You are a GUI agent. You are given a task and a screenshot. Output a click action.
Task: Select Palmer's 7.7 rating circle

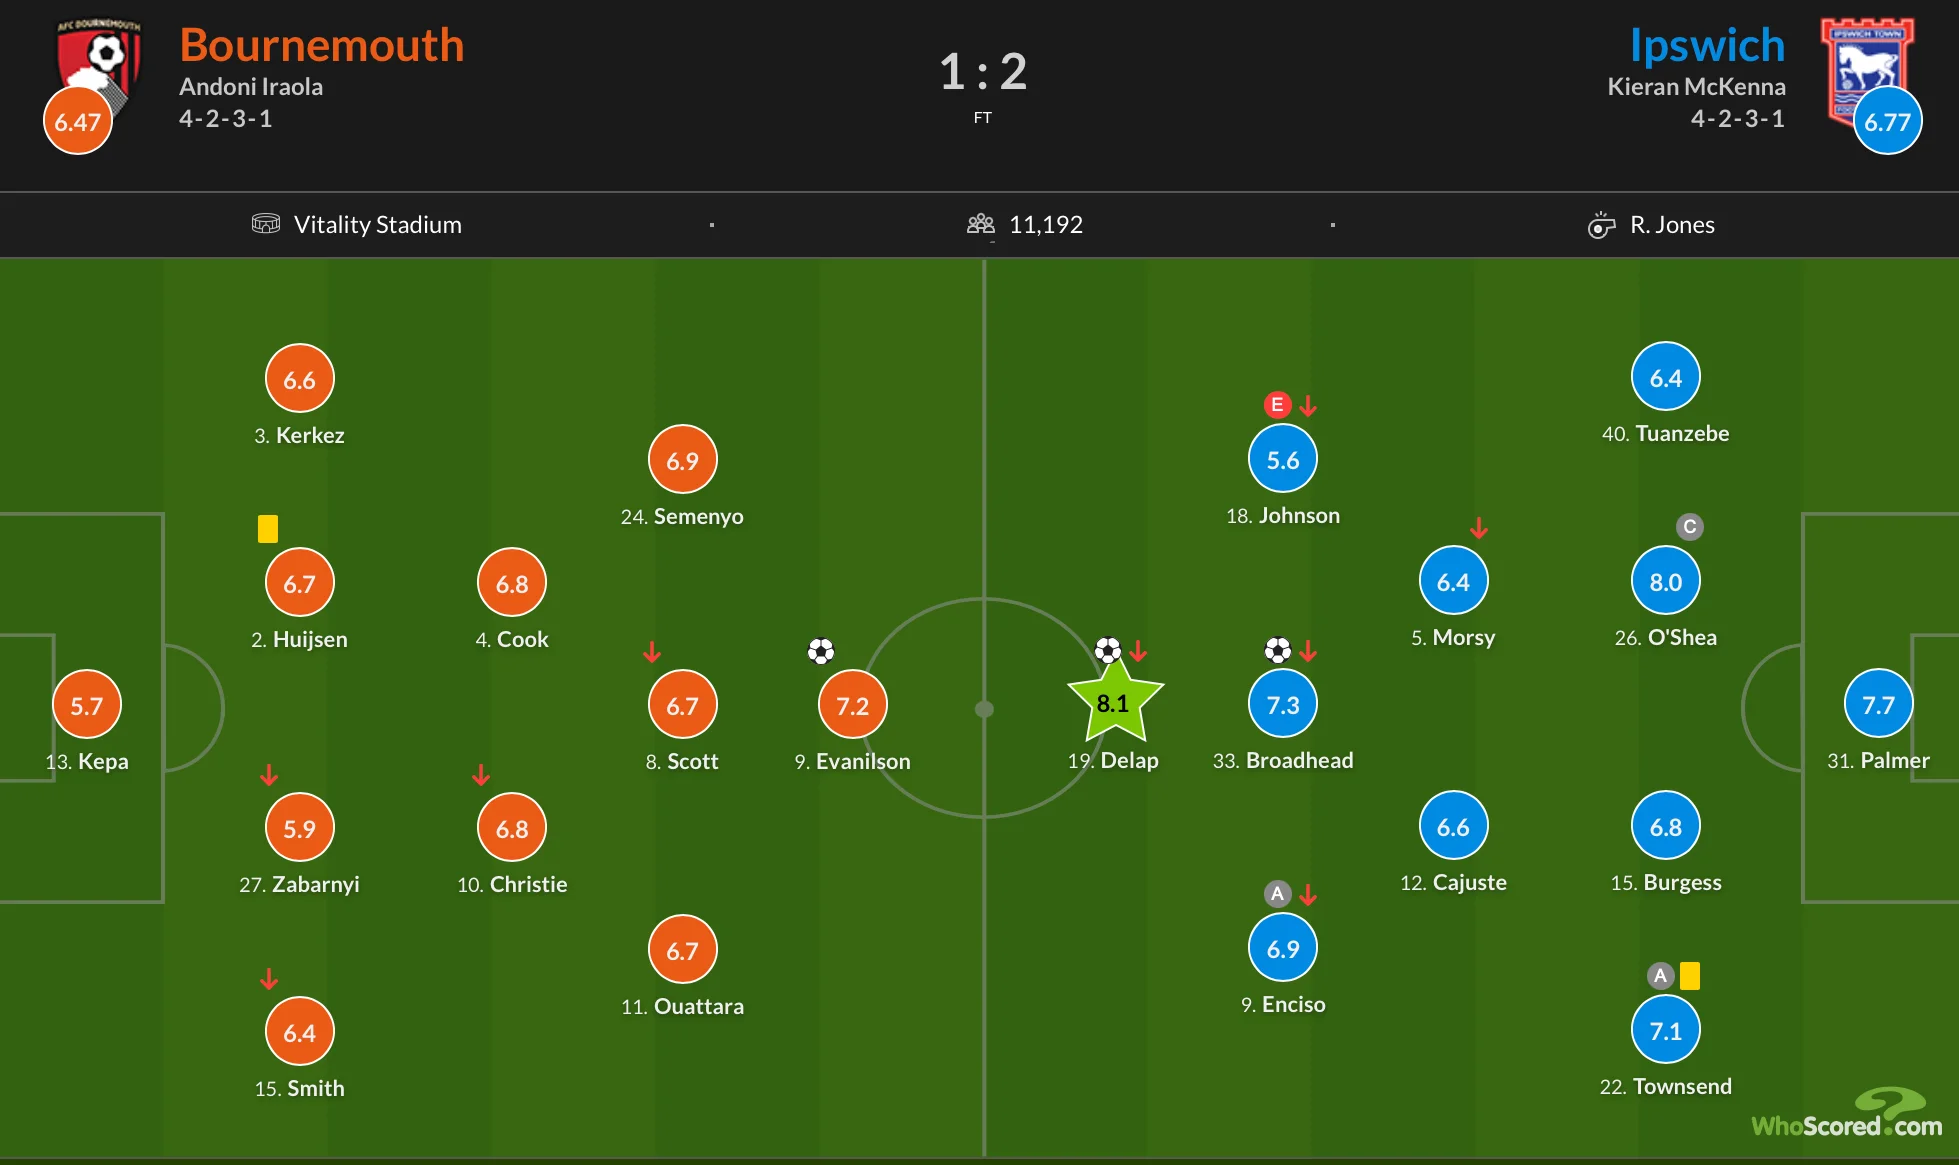pos(1878,704)
